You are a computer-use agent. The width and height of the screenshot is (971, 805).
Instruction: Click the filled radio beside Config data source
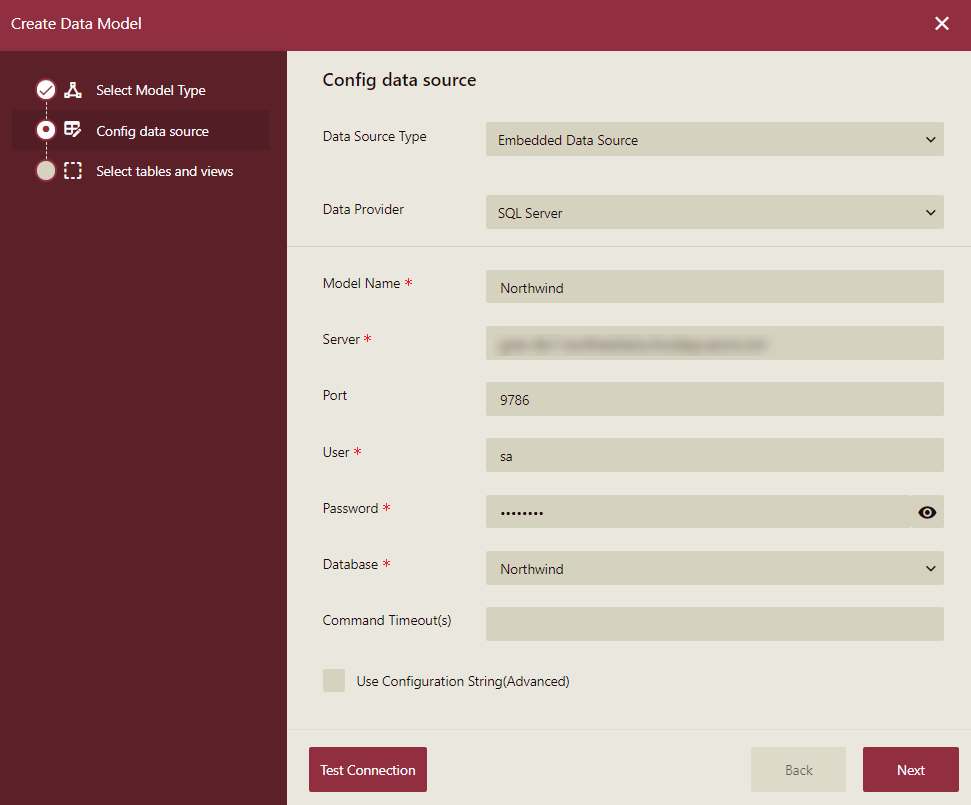click(46, 130)
